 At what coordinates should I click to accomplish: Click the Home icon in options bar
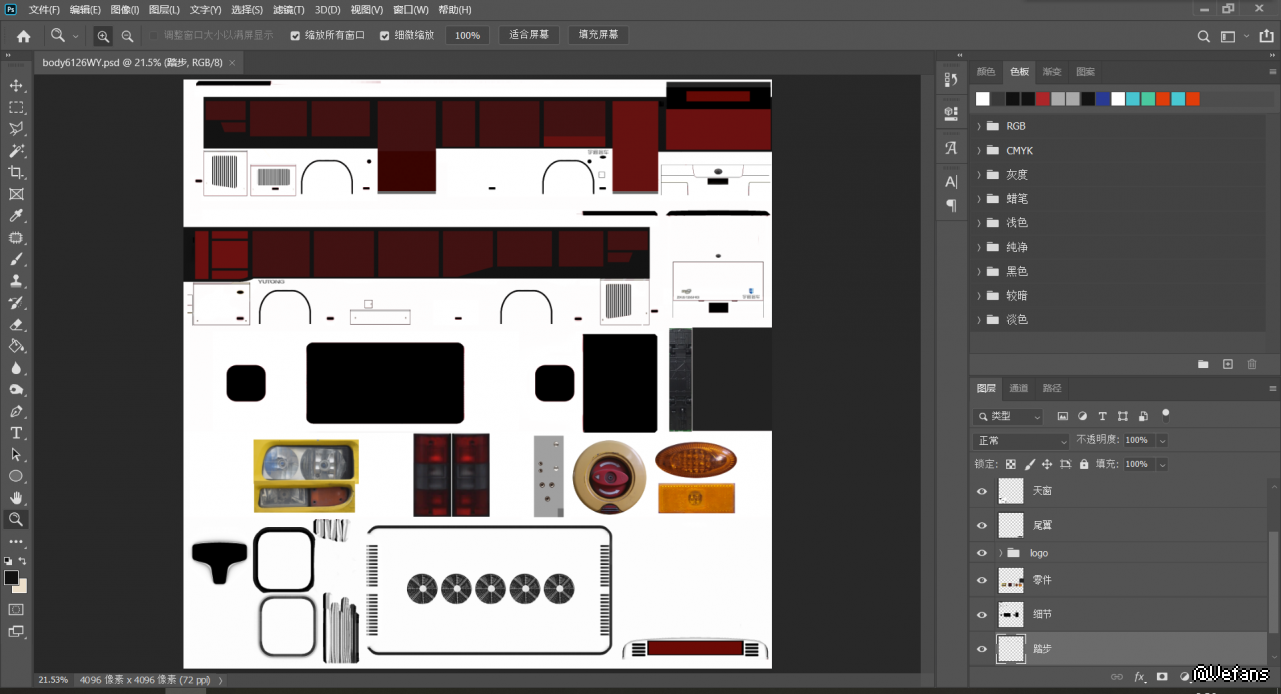coord(23,35)
